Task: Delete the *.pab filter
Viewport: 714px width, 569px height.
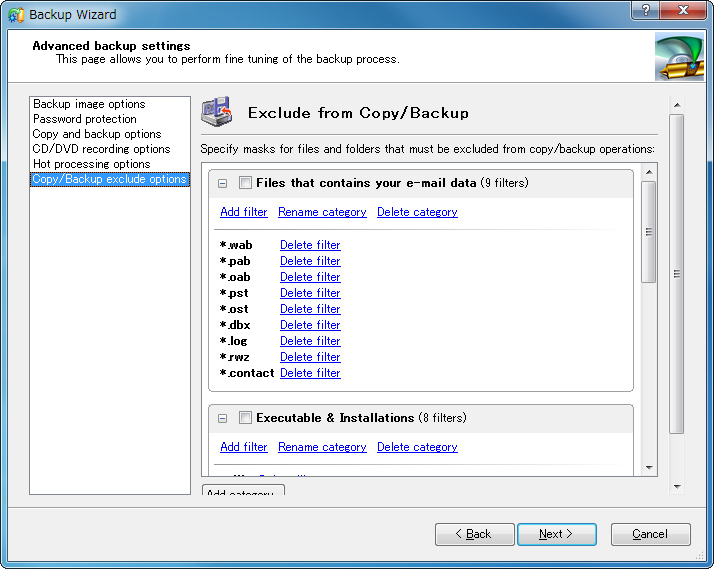Action: click(310, 261)
